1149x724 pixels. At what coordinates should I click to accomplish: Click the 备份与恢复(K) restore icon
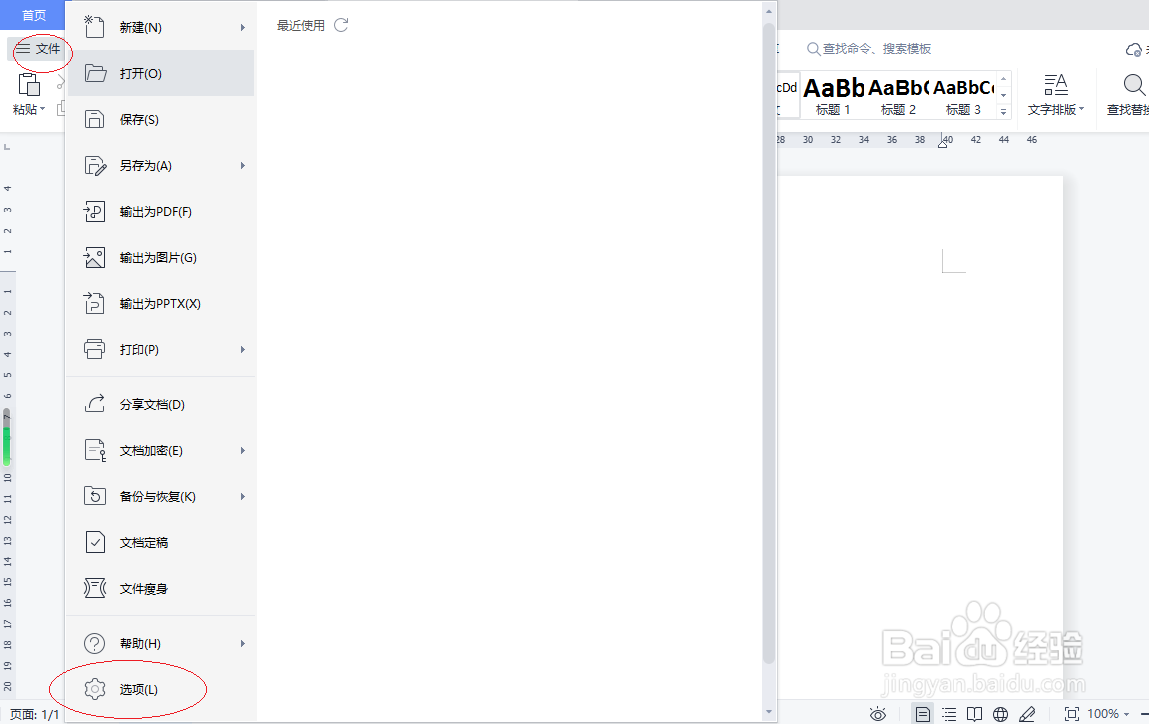click(95, 496)
